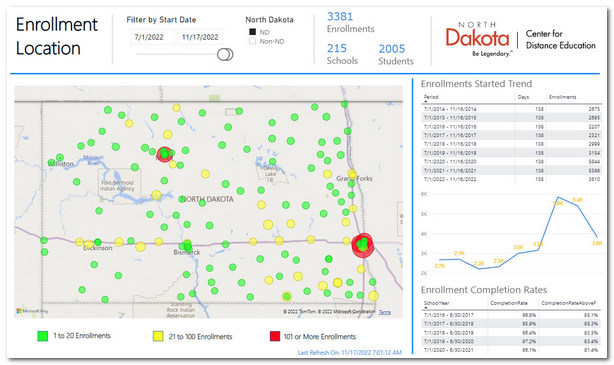
Task: Select row 7/1/2018 - 11/16/2018
Action: click(x=511, y=144)
